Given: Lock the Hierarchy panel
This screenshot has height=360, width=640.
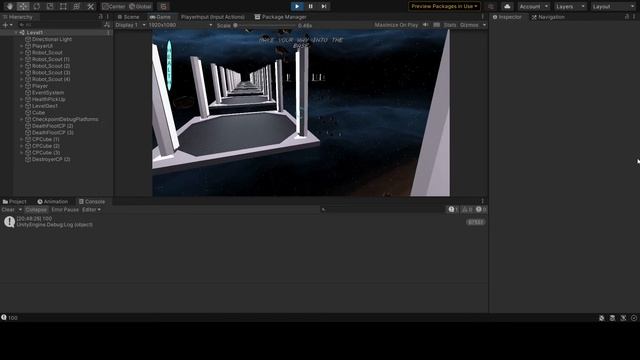Looking at the screenshot, I should coord(101,17).
